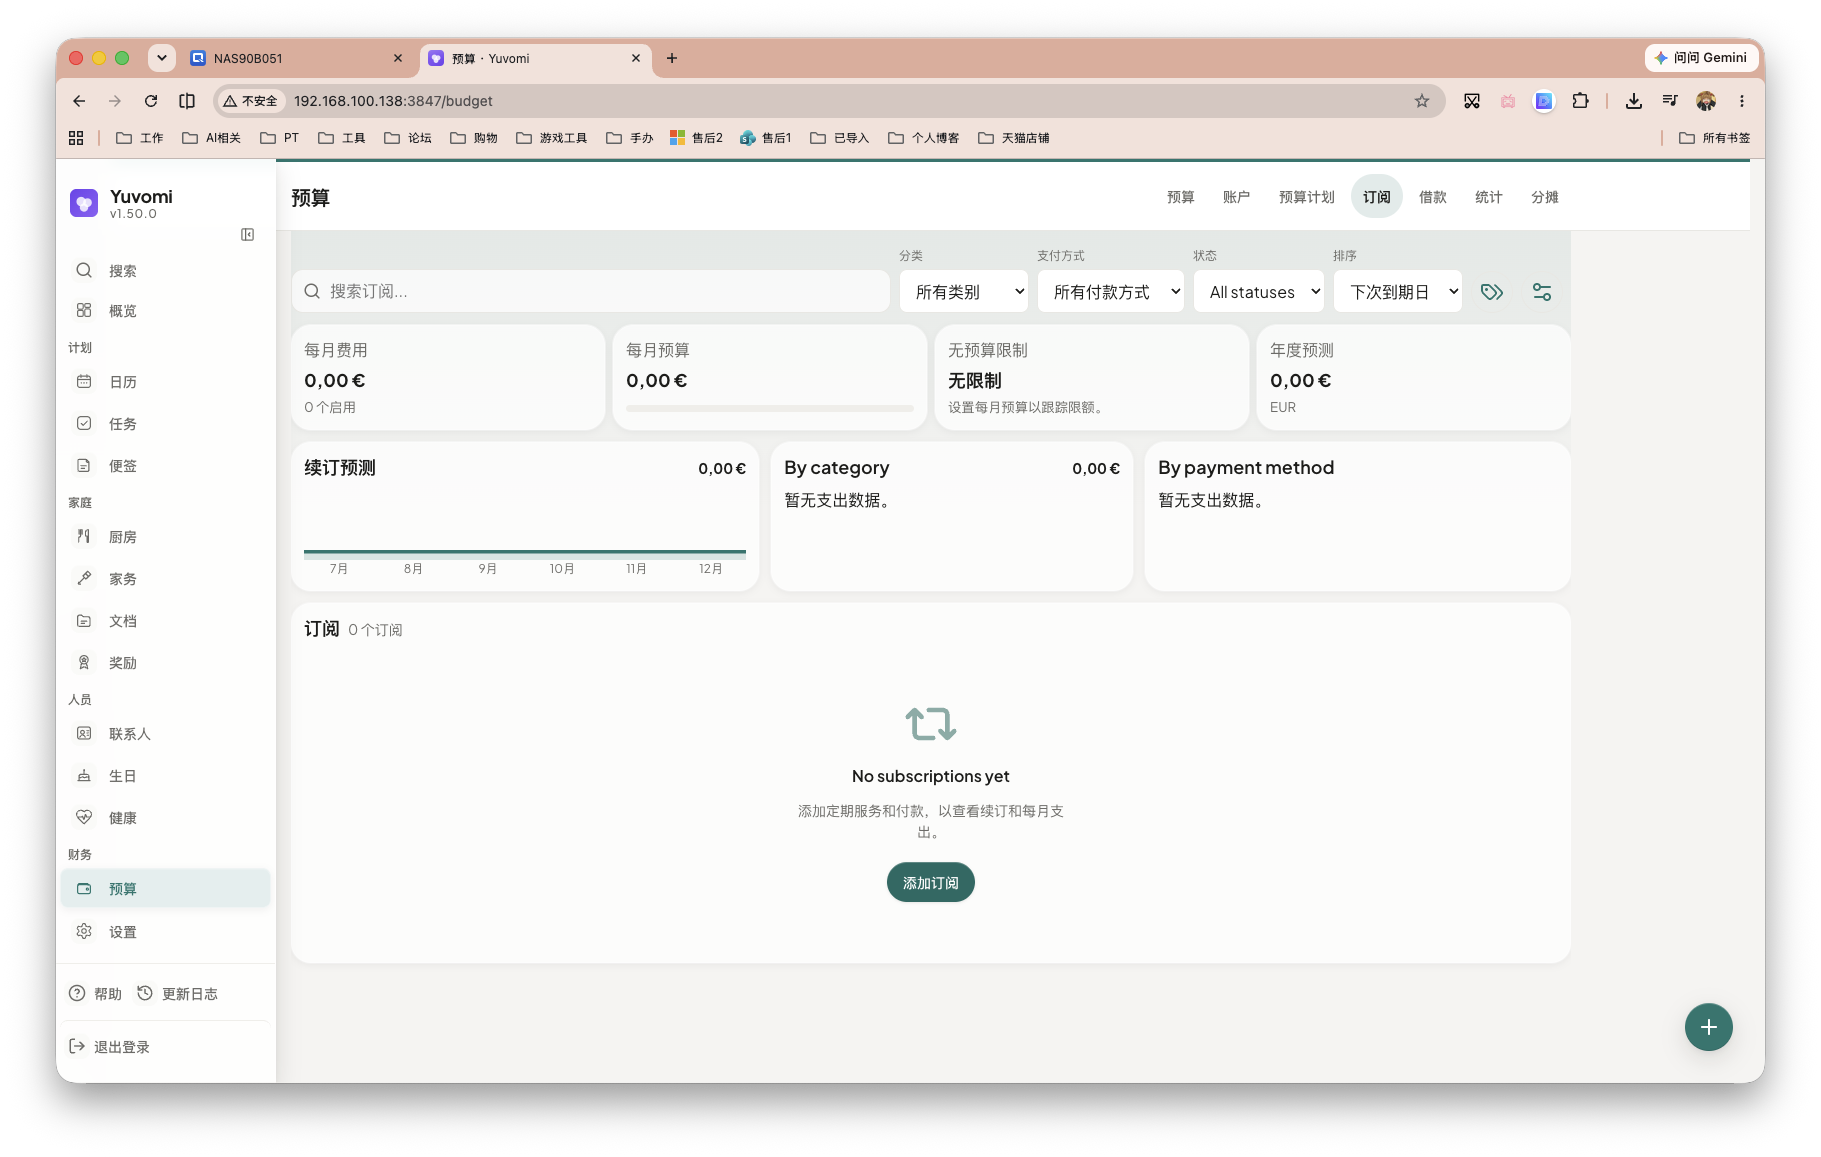Open the 下次到期日 sort dropdown
This screenshot has height=1157, width=1821.
coord(1397,292)
